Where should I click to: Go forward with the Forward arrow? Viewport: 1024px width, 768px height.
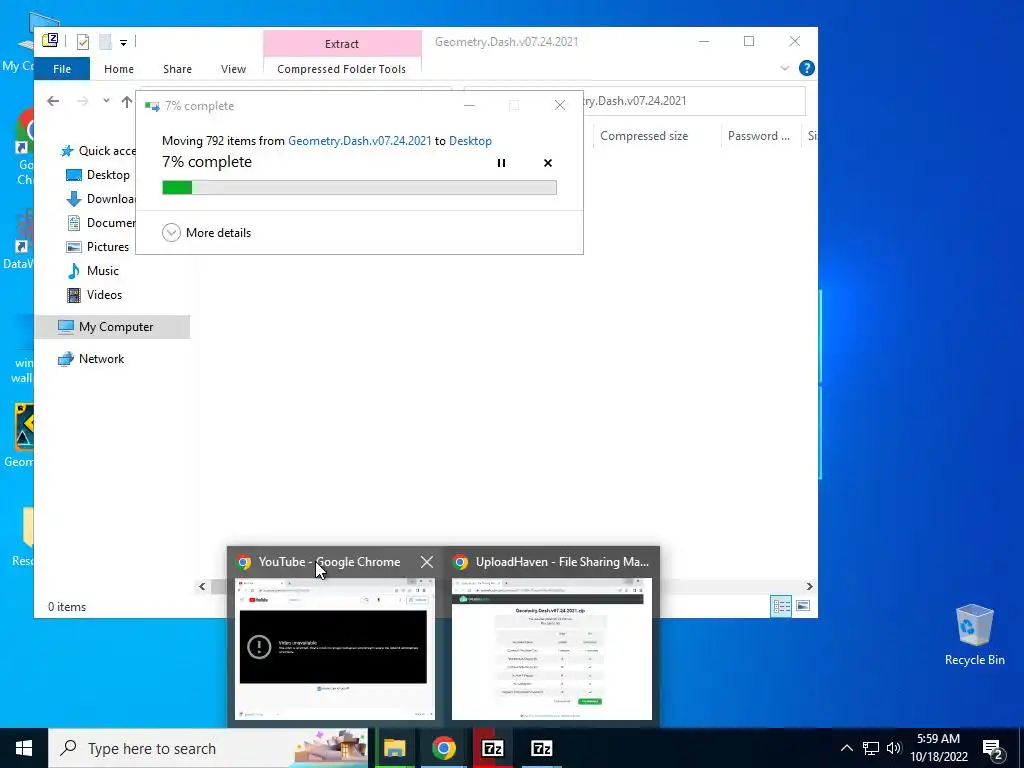[82, 101]
